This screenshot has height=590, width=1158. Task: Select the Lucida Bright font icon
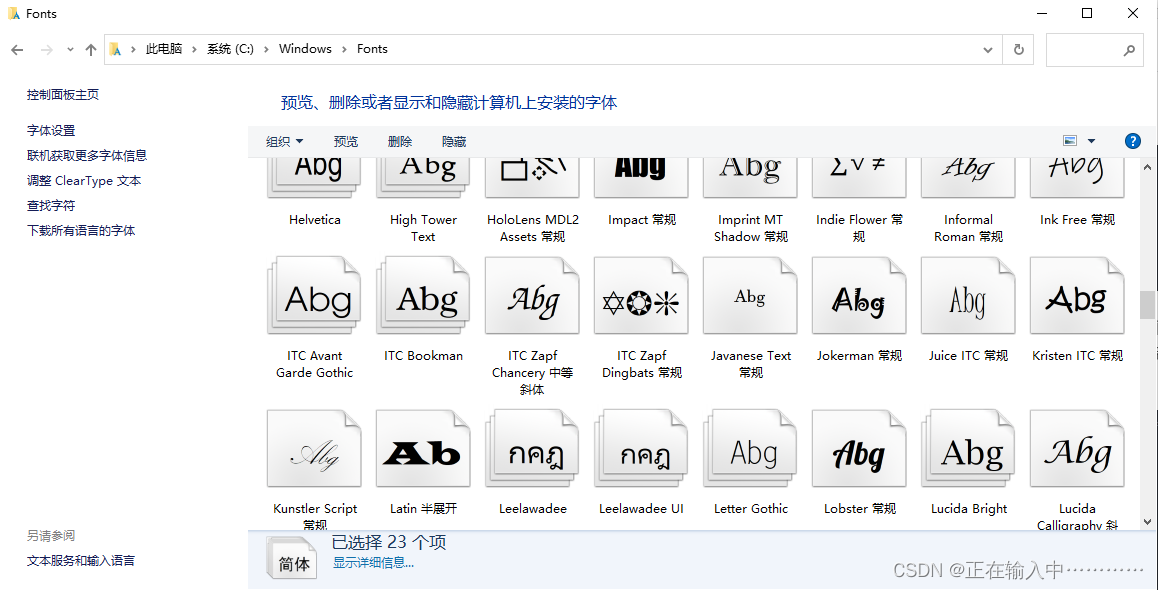(968, 449)
